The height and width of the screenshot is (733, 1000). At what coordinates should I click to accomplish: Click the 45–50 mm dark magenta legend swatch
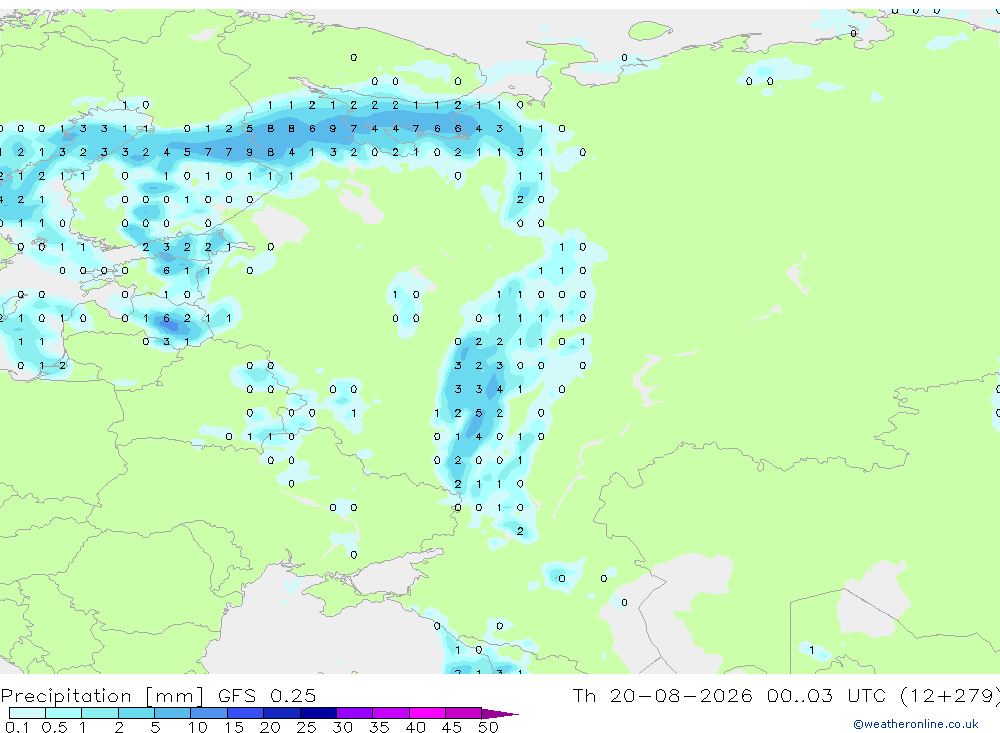point(463,713)
